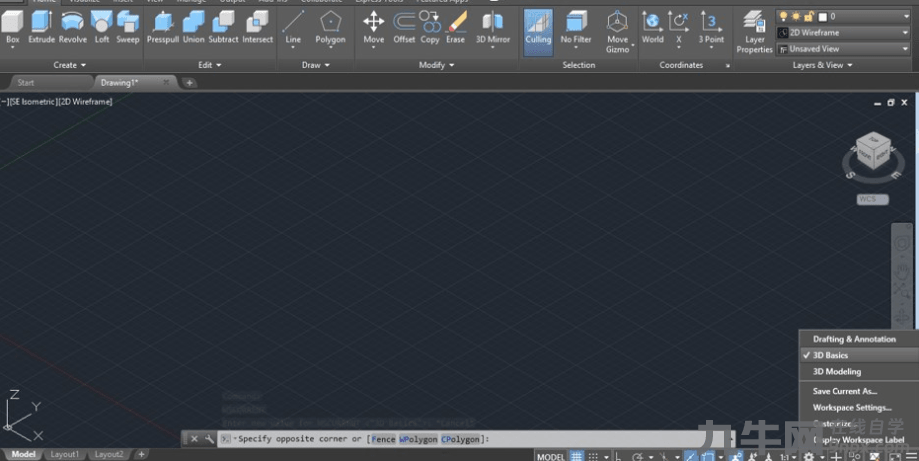The image size is (919, 461).
Task: Toggle Ortho mode in status bar
Action: (x=618, y=456)
